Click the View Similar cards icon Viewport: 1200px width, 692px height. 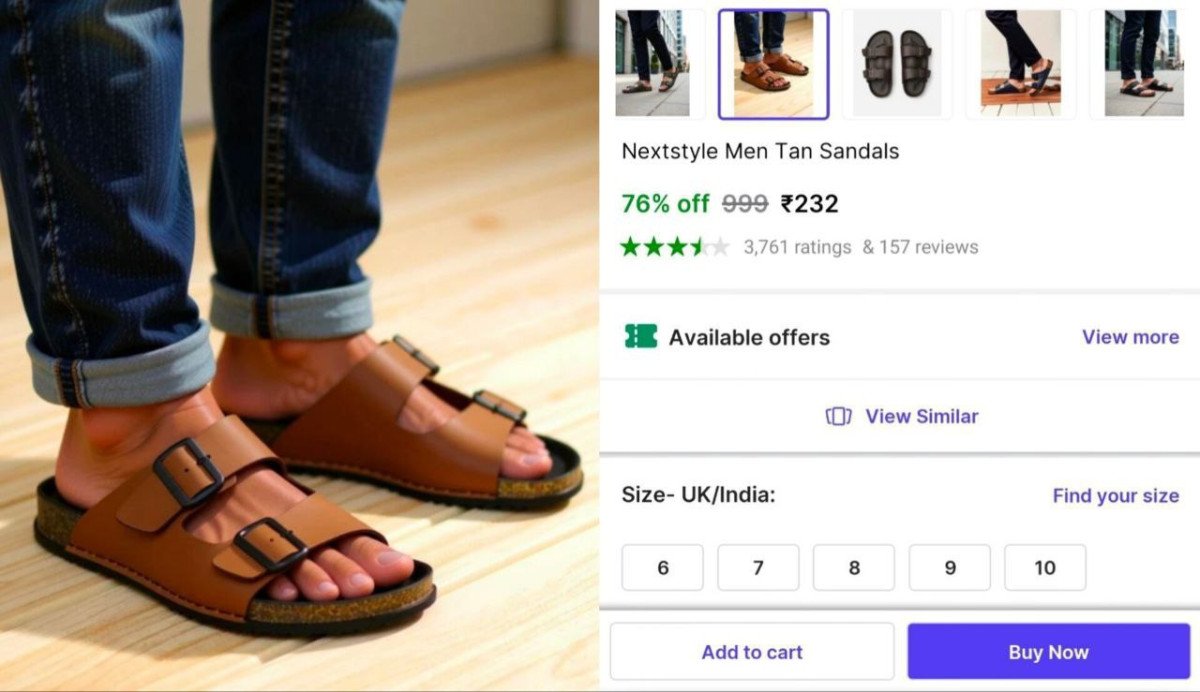(x=838, y=416)
